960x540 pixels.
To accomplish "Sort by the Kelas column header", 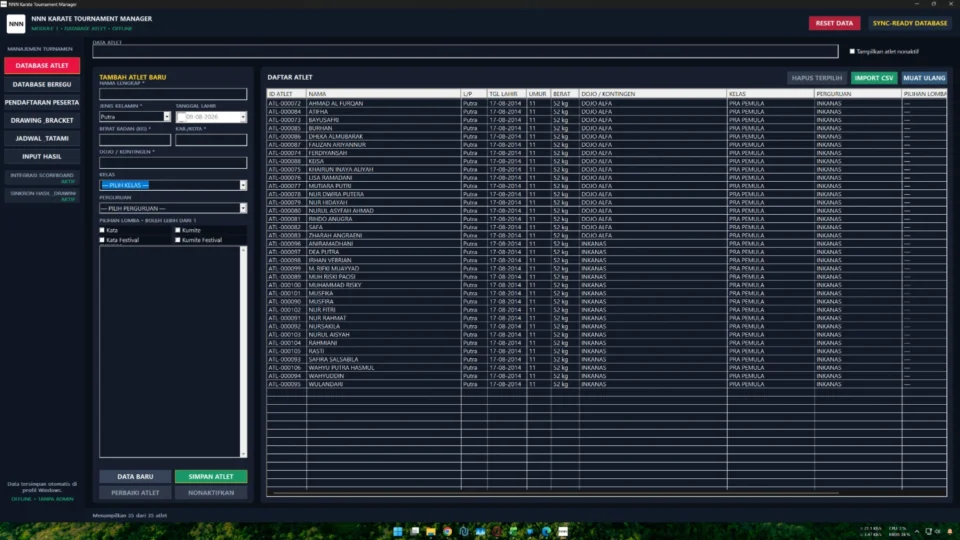I will [770, 94].
